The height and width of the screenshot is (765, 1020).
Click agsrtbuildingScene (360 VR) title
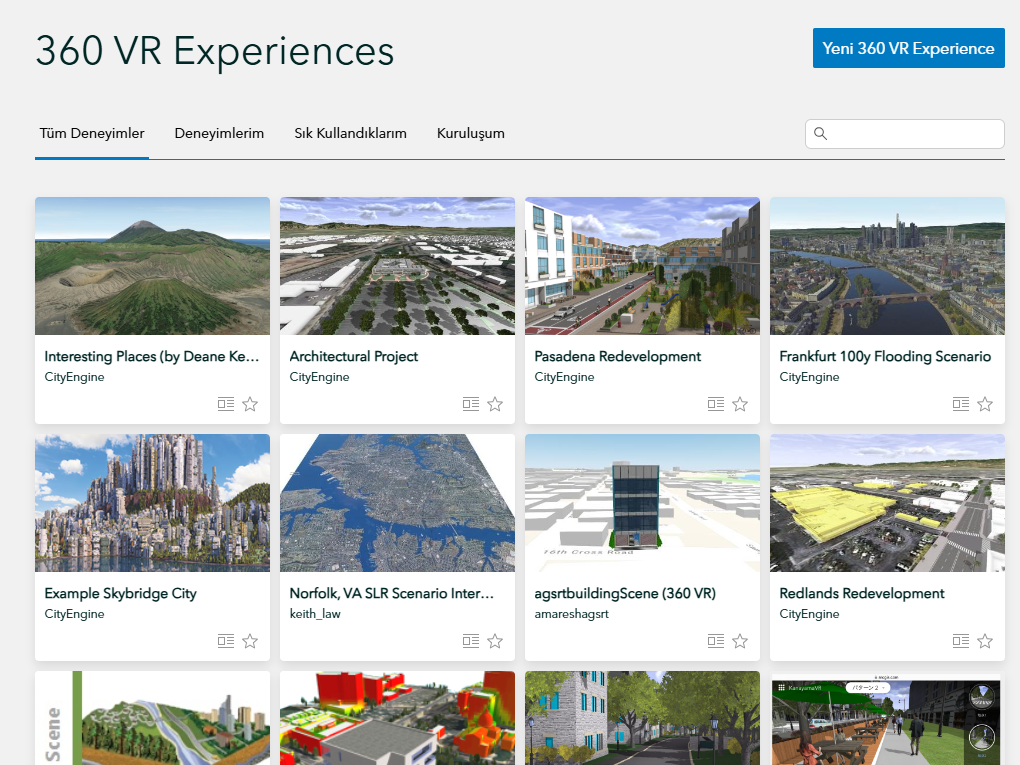click(625, 593)
